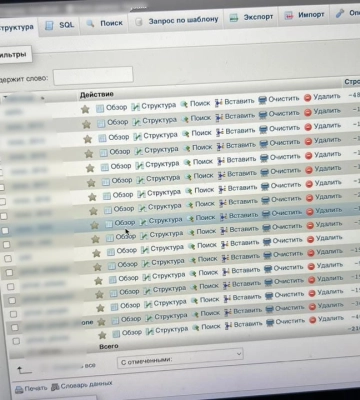Click the Структура icon in the last table row
Screen dimensions: 360x400
point(150,331)
